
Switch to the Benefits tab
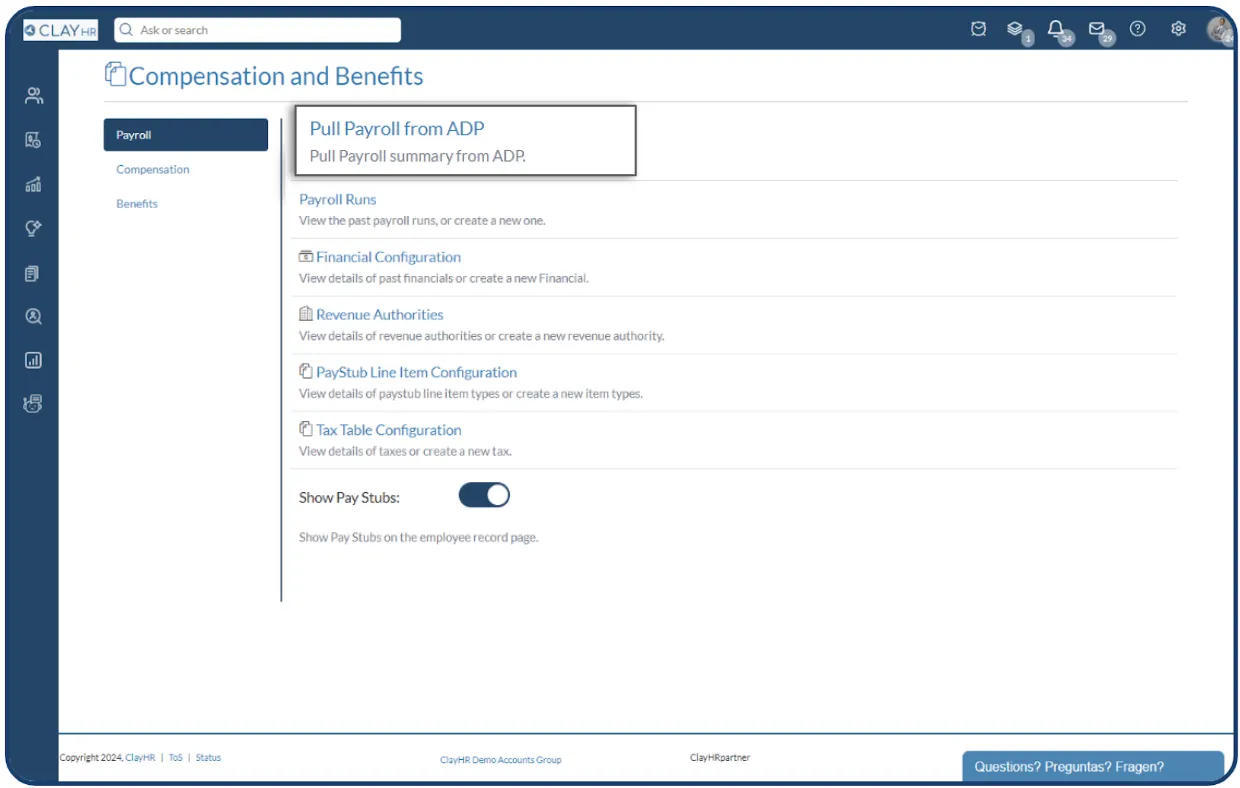[137, 203]
